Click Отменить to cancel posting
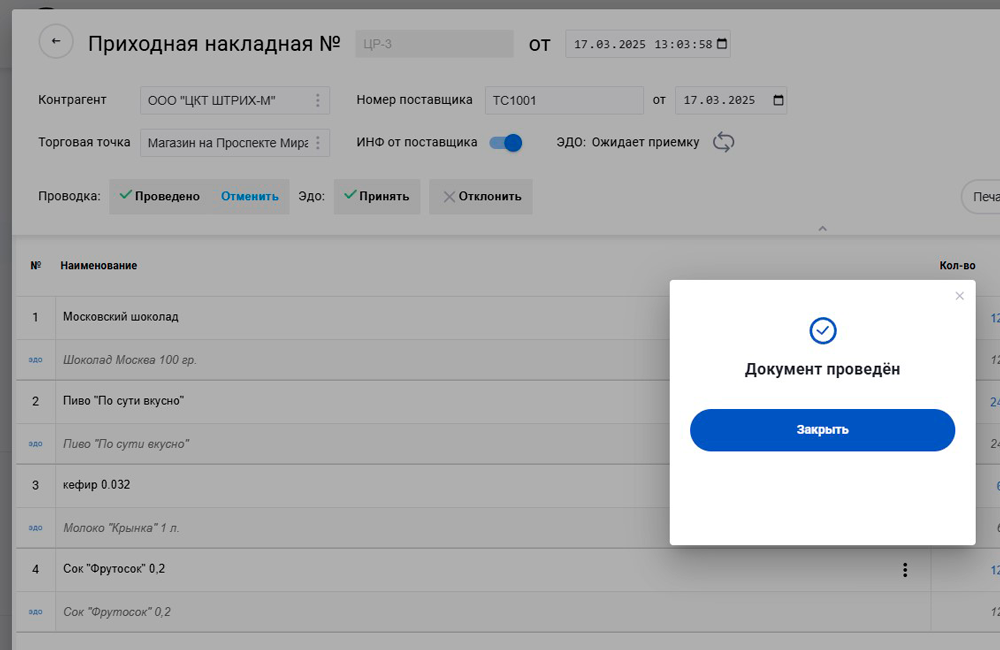 pyautogui.click(x=249, y=196)
